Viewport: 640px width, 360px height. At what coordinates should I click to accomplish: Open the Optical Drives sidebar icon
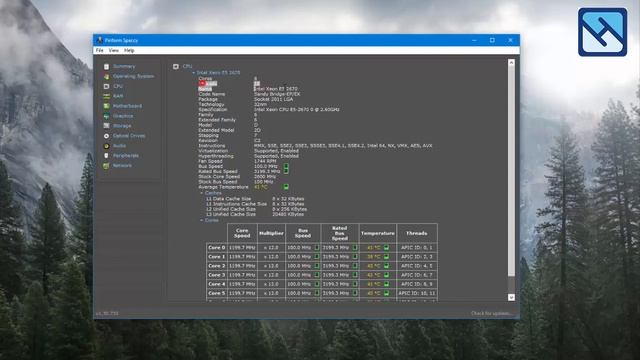(107, 136)
